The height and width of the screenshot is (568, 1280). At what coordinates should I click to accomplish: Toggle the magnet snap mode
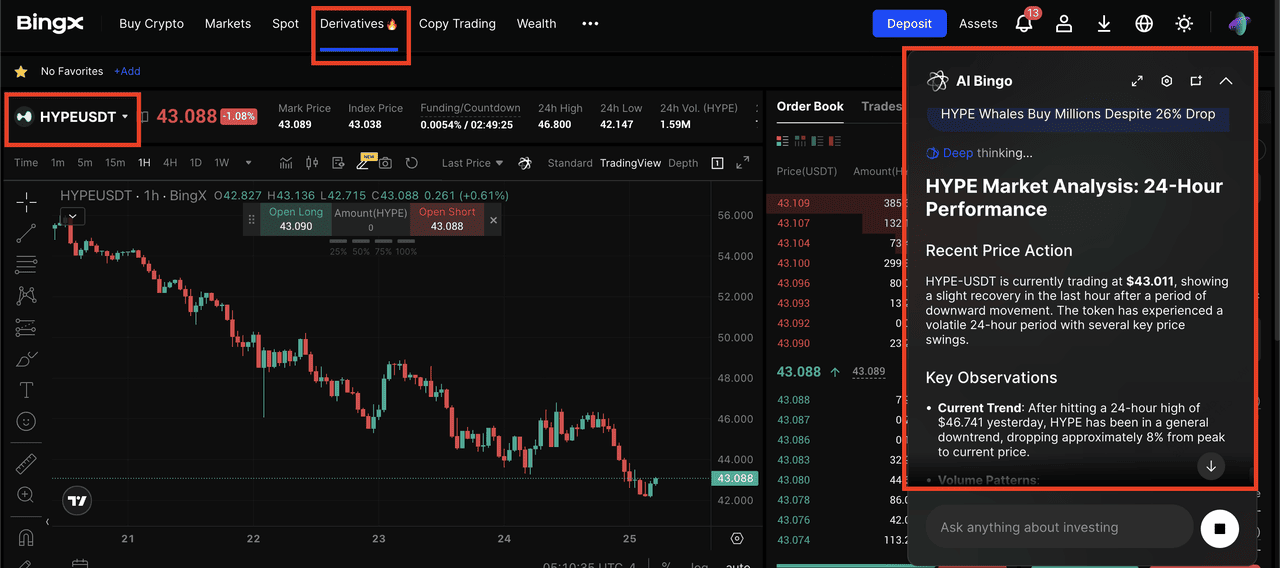click(26, 538)
